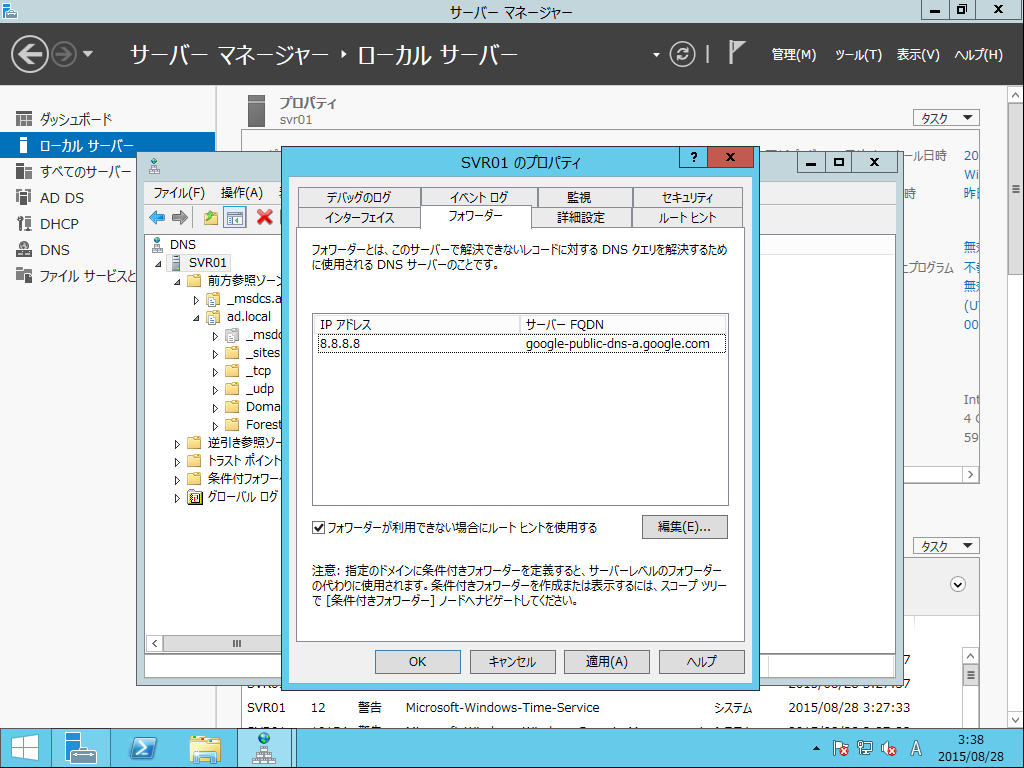Expand the _tcp folder in DNS tree
Image resolution: width=1024 pixels, height=768 pixels.
pos(216,372)
